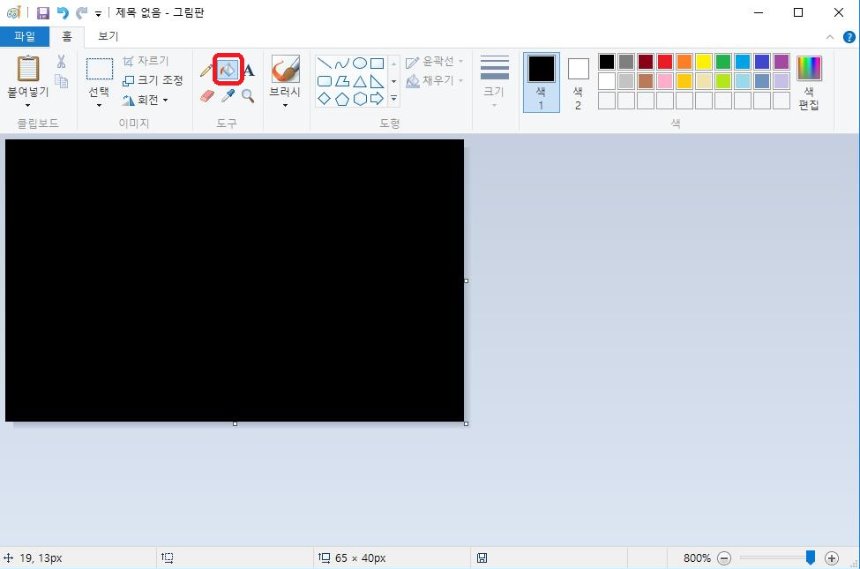
Task: Open the Customize Quick Access Toolbar arrow
Action: tap(98, 14)
